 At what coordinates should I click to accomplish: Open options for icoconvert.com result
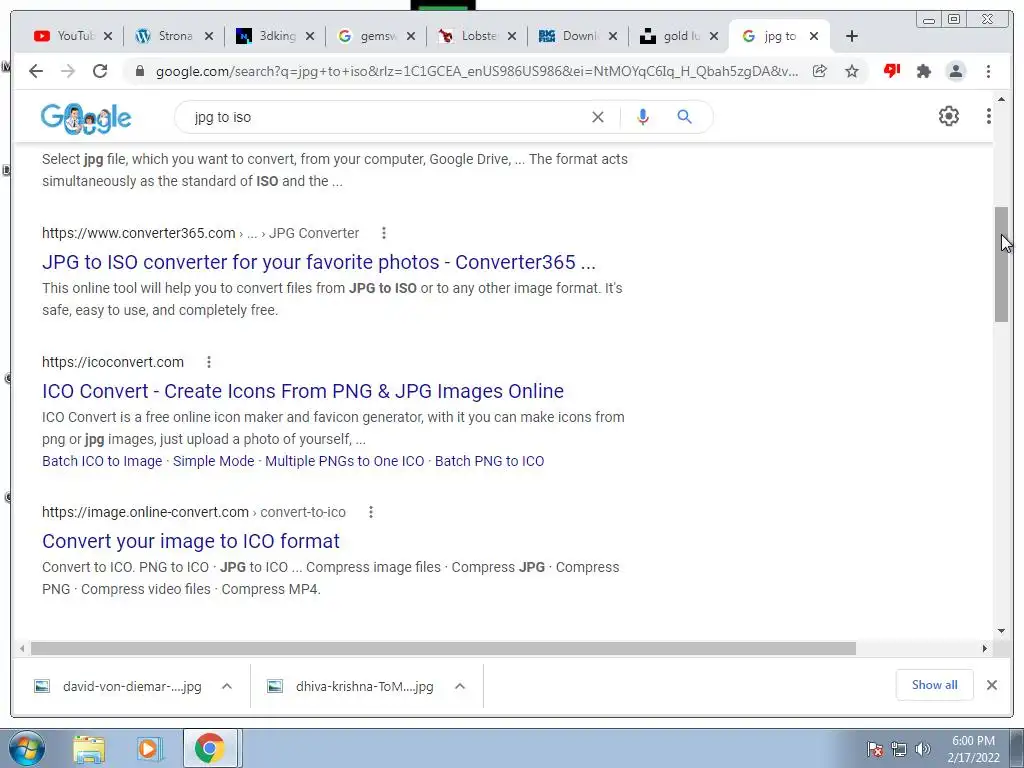(208, 362)
